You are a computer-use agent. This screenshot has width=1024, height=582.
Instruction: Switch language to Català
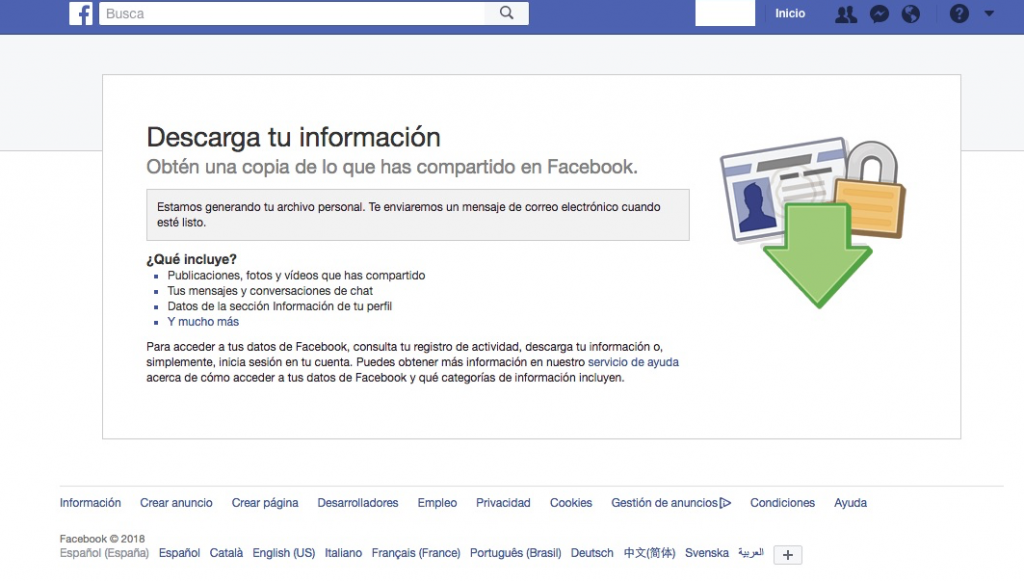(226, 553)
